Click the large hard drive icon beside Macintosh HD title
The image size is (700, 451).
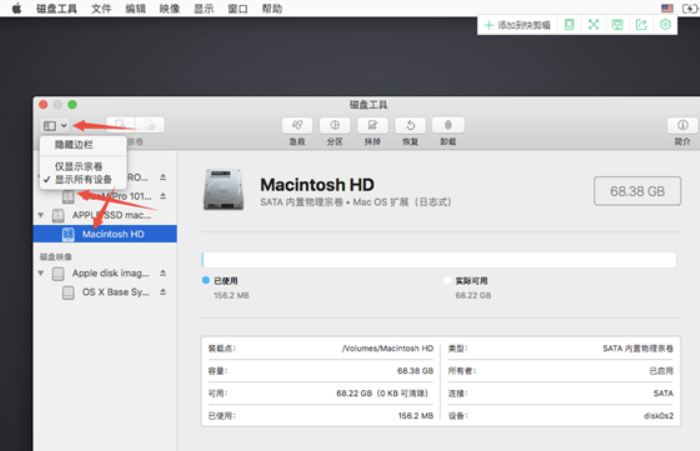point(224,189)
